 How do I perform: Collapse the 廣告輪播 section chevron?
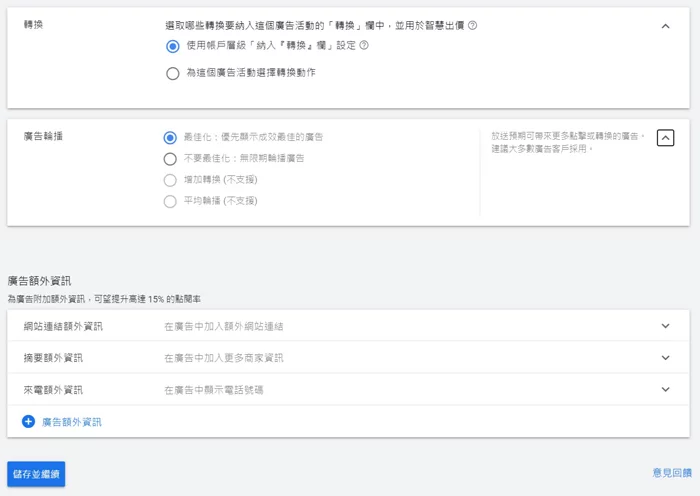click(x=665, y=138)
